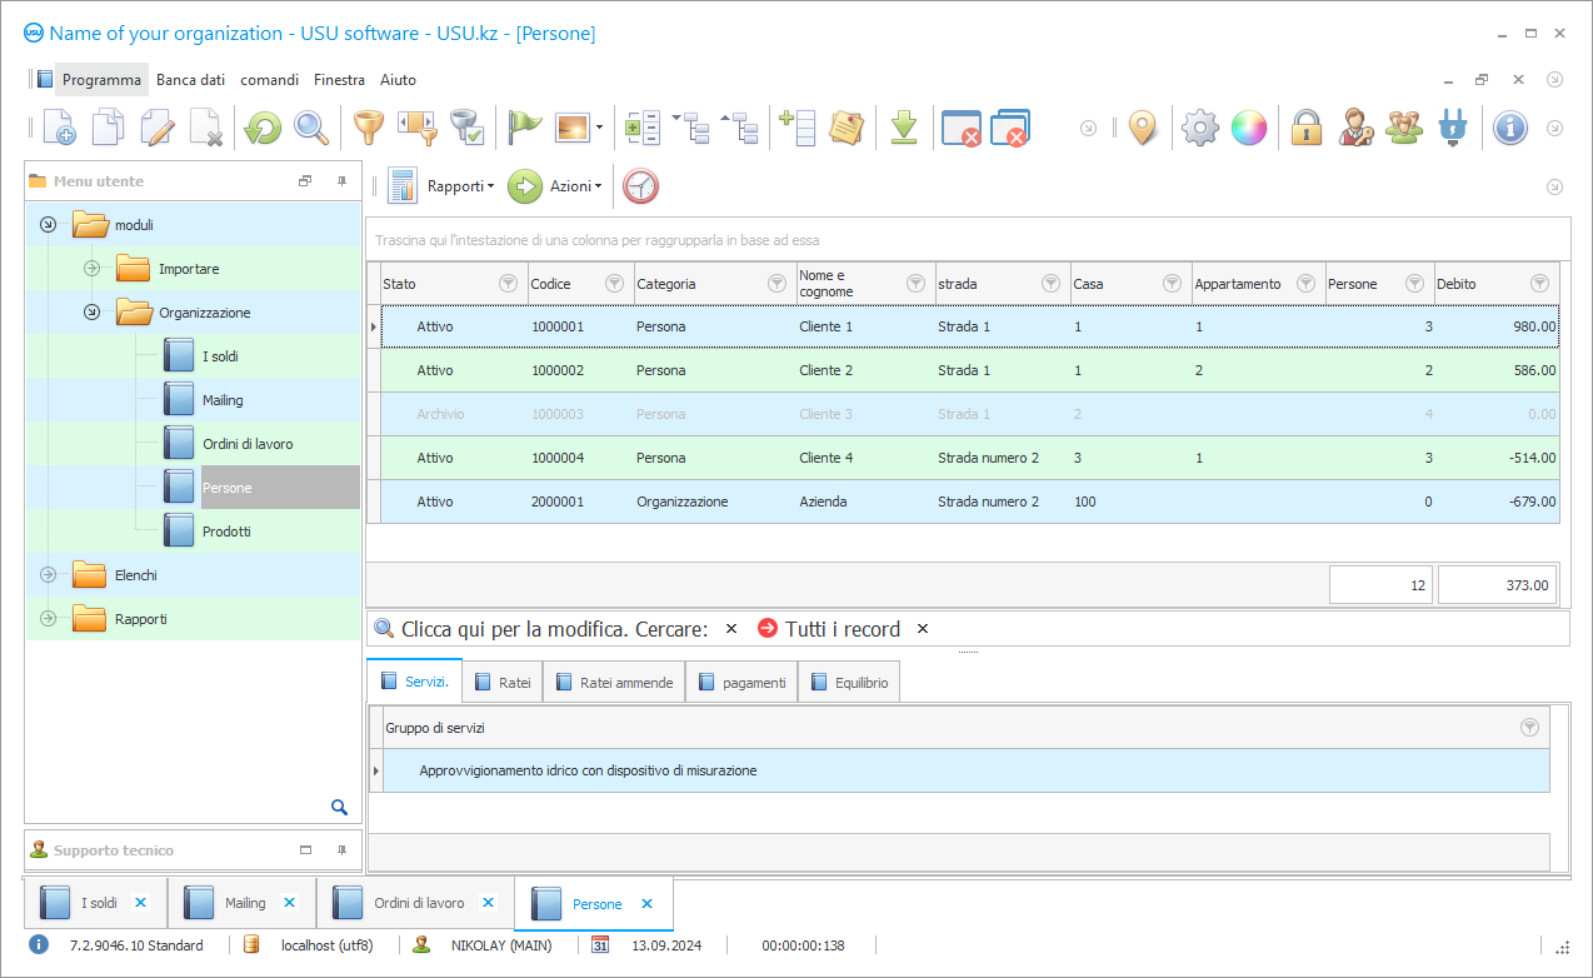Click the blue plug connection icon

[1453, 128]
